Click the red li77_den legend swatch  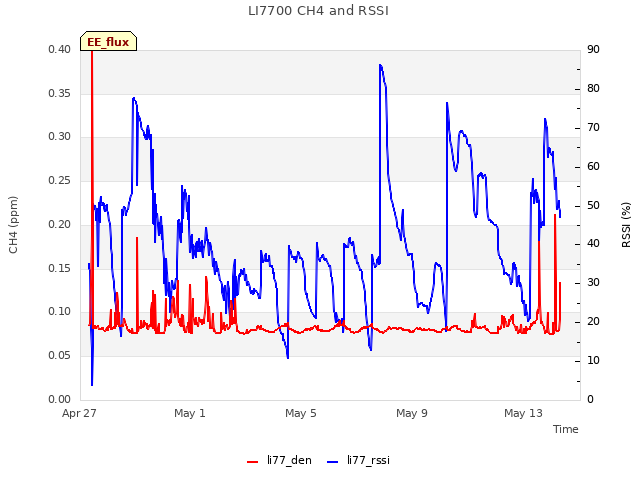click(x=253, y=461)
